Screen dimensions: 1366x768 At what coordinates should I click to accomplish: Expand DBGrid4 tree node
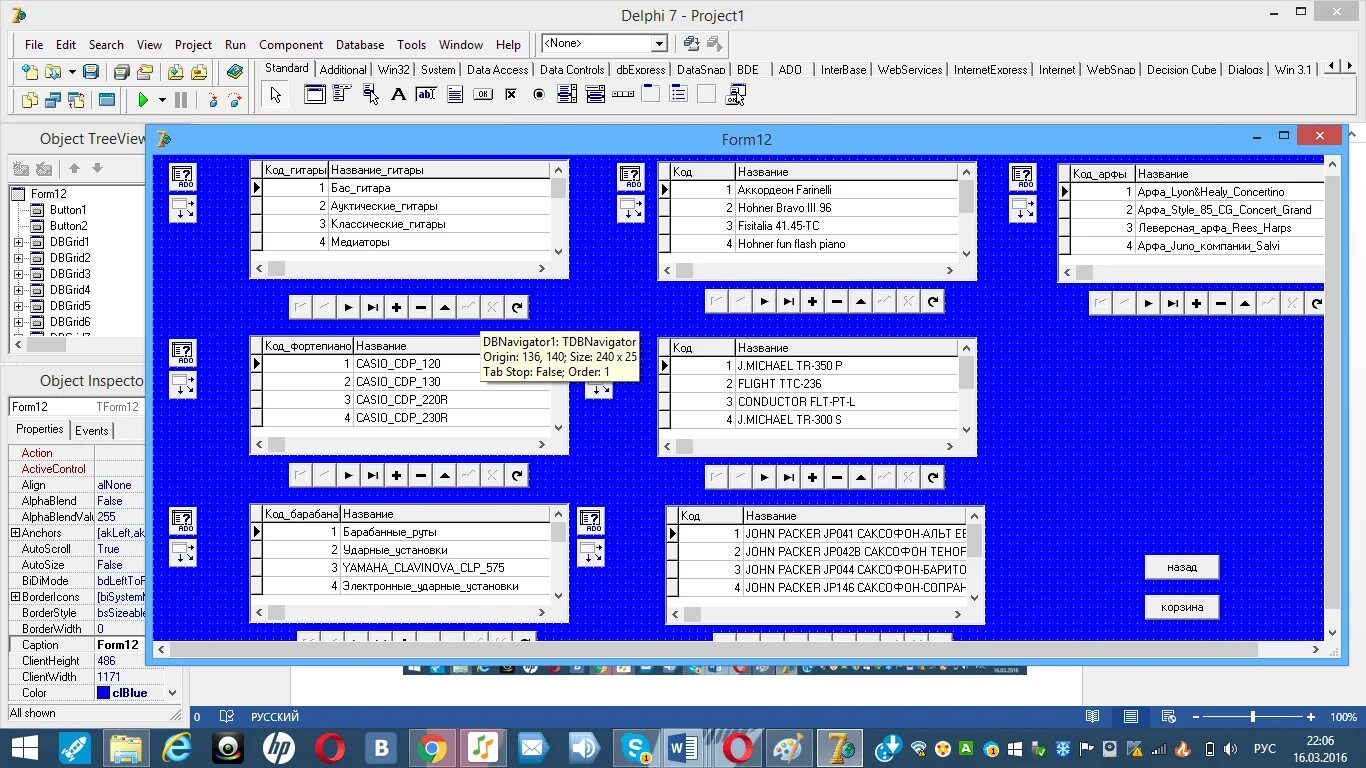[18, 290]
